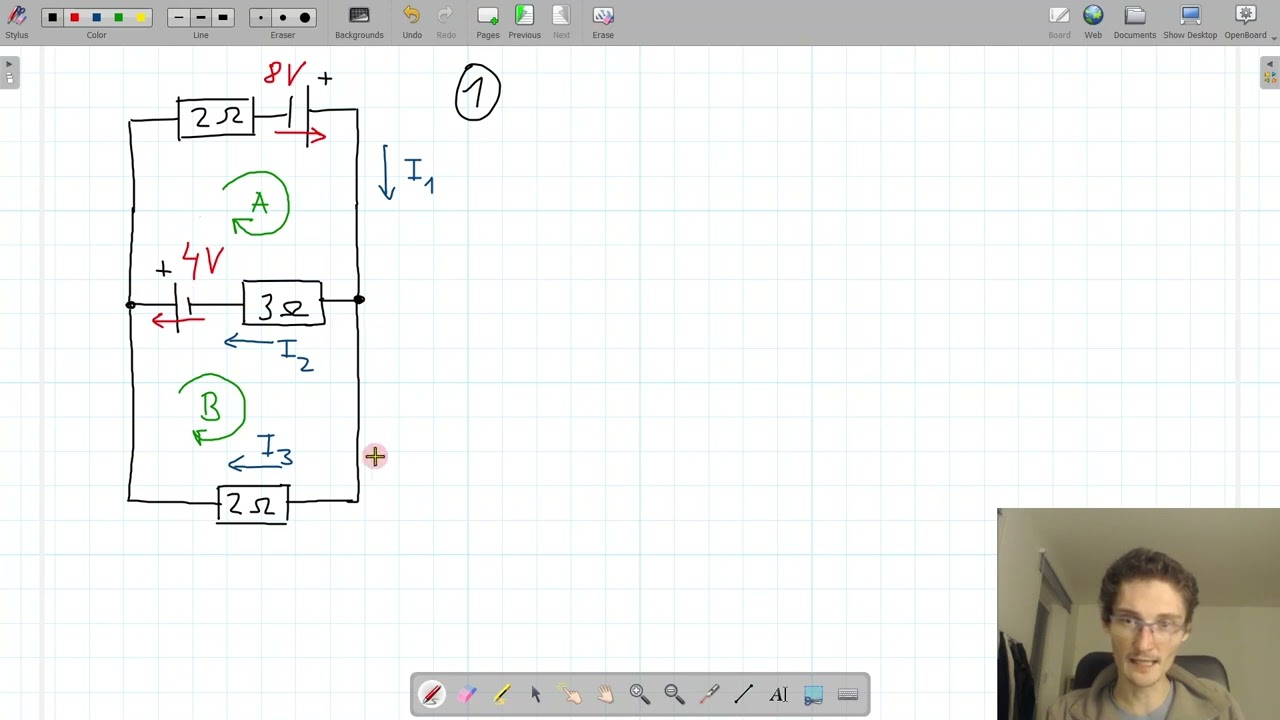
Task: Open the OpenBoard menu
Action: click(1246, 22)
